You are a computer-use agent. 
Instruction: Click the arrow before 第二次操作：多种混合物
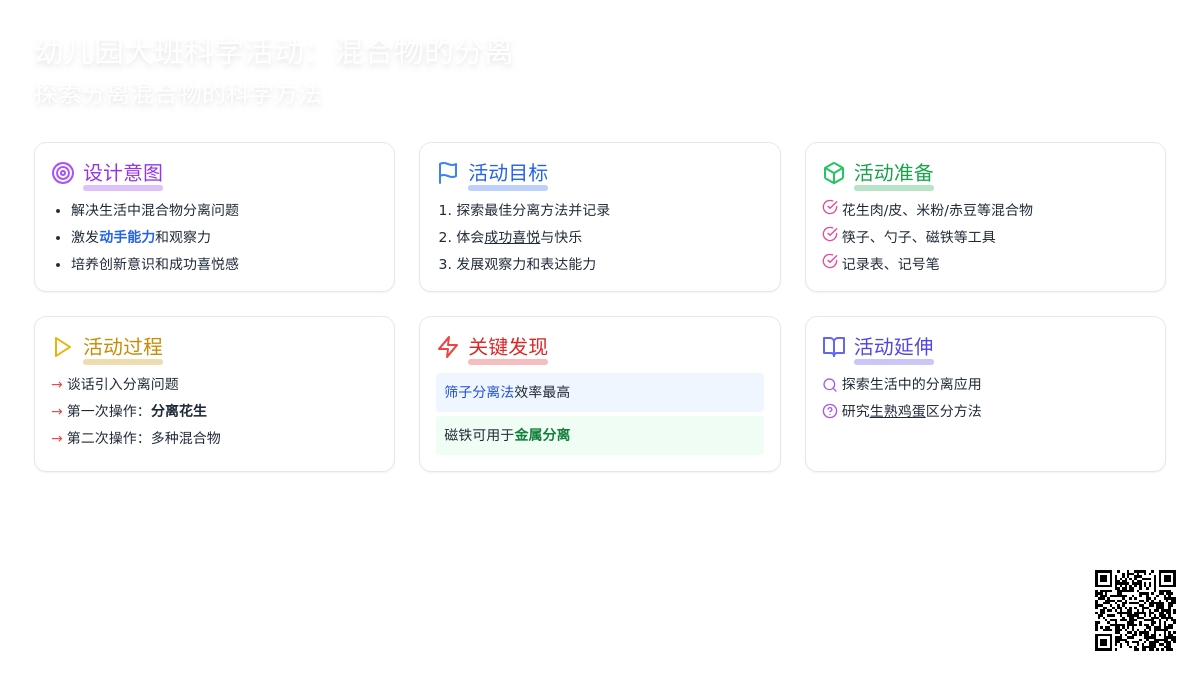point(57,438)
